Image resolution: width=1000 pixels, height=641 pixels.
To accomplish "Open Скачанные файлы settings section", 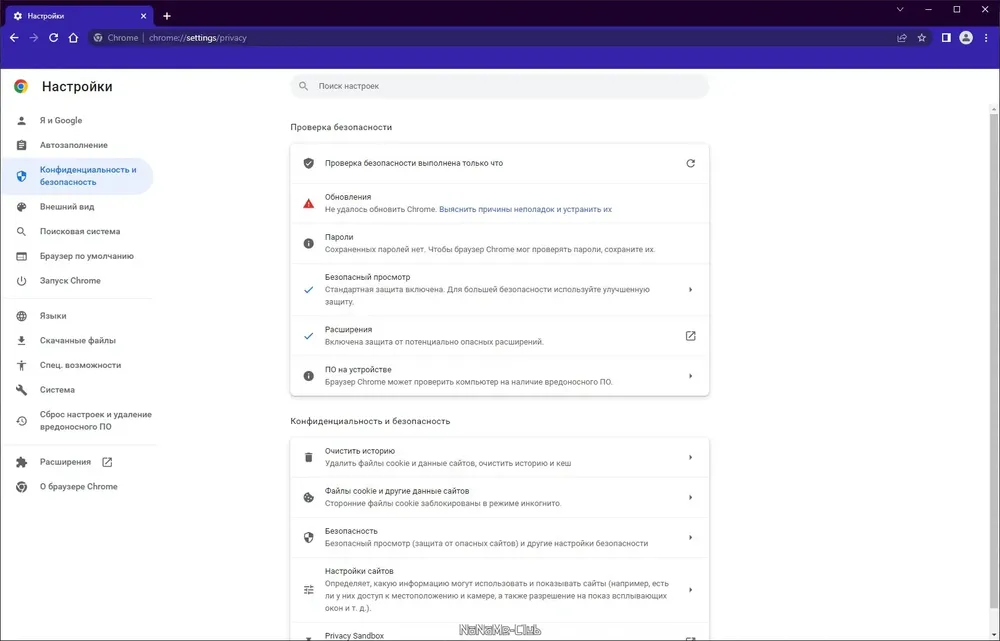I will click(x=77, y=341).
